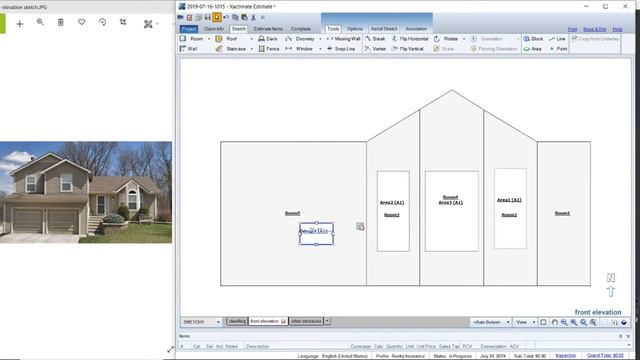Click the Save & Exit link

[595, 29]
